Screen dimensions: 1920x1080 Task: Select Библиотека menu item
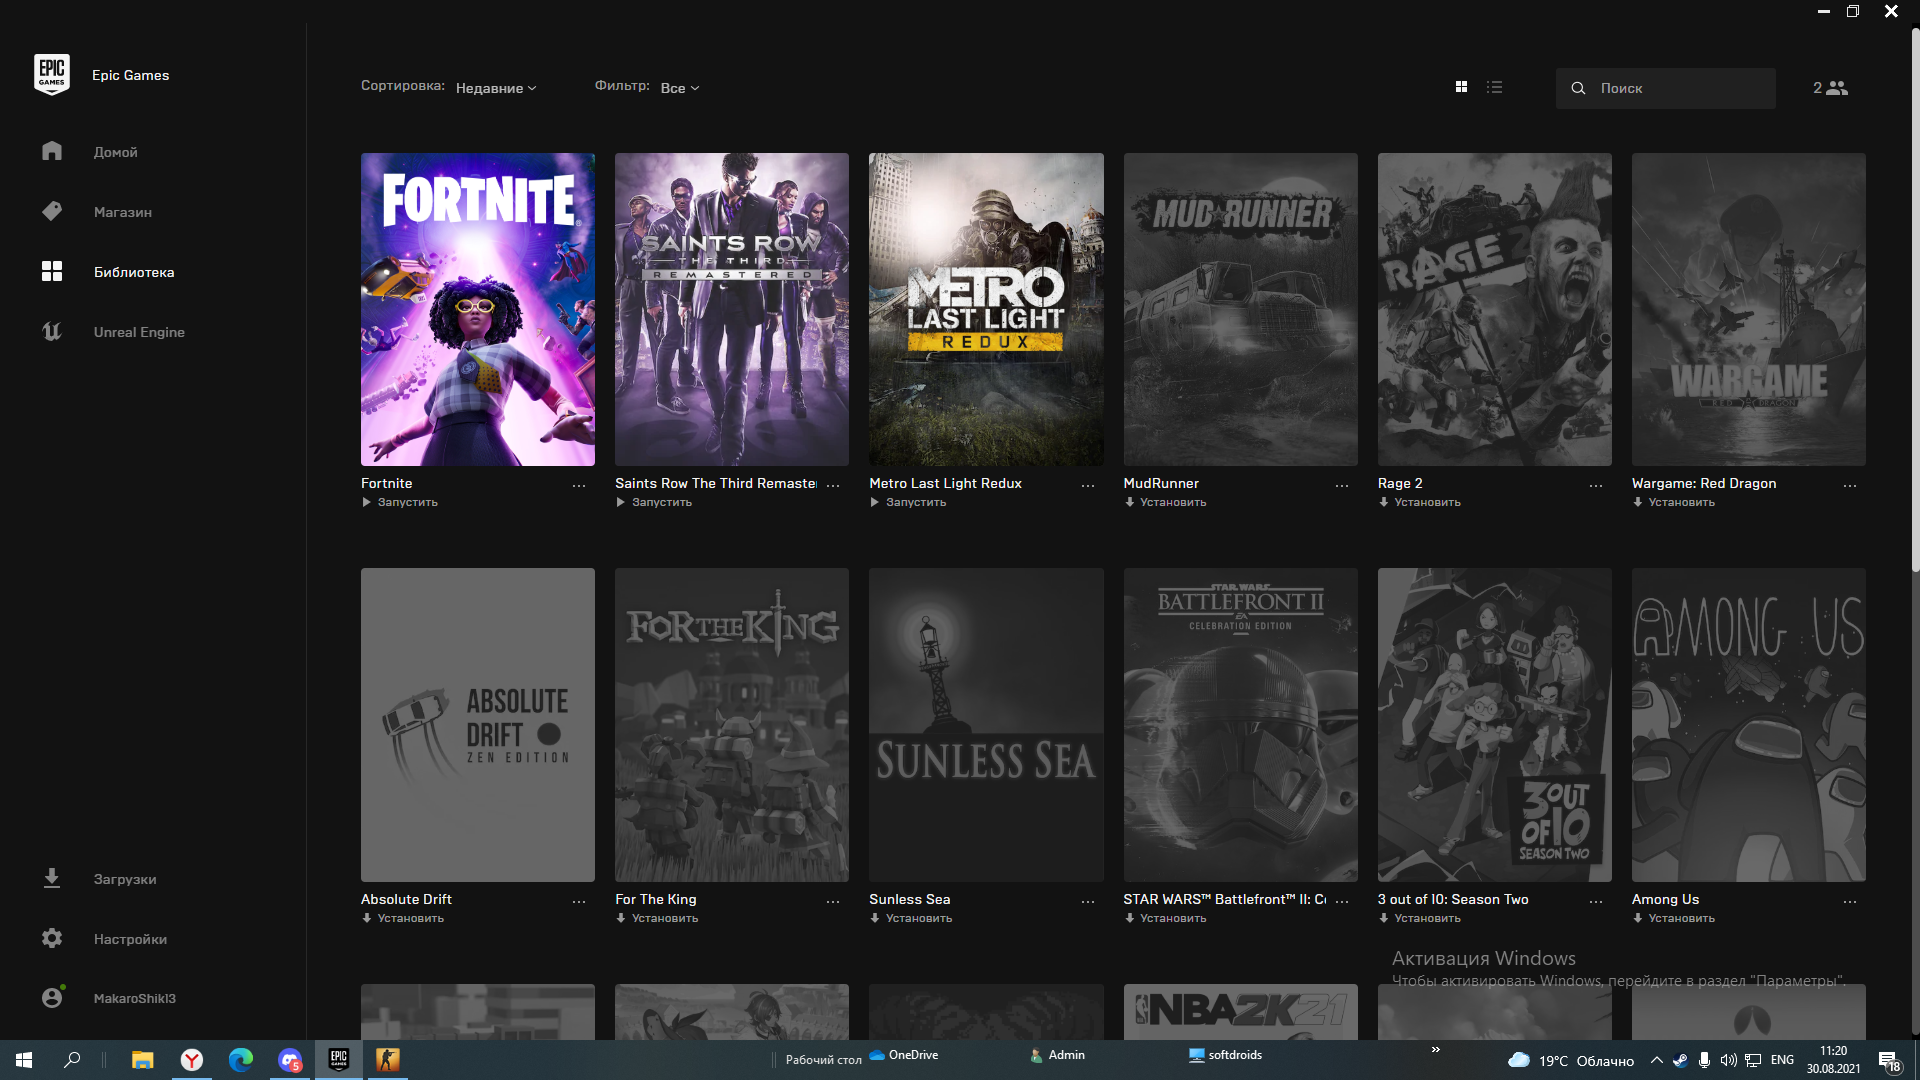(x=134, y=272)
